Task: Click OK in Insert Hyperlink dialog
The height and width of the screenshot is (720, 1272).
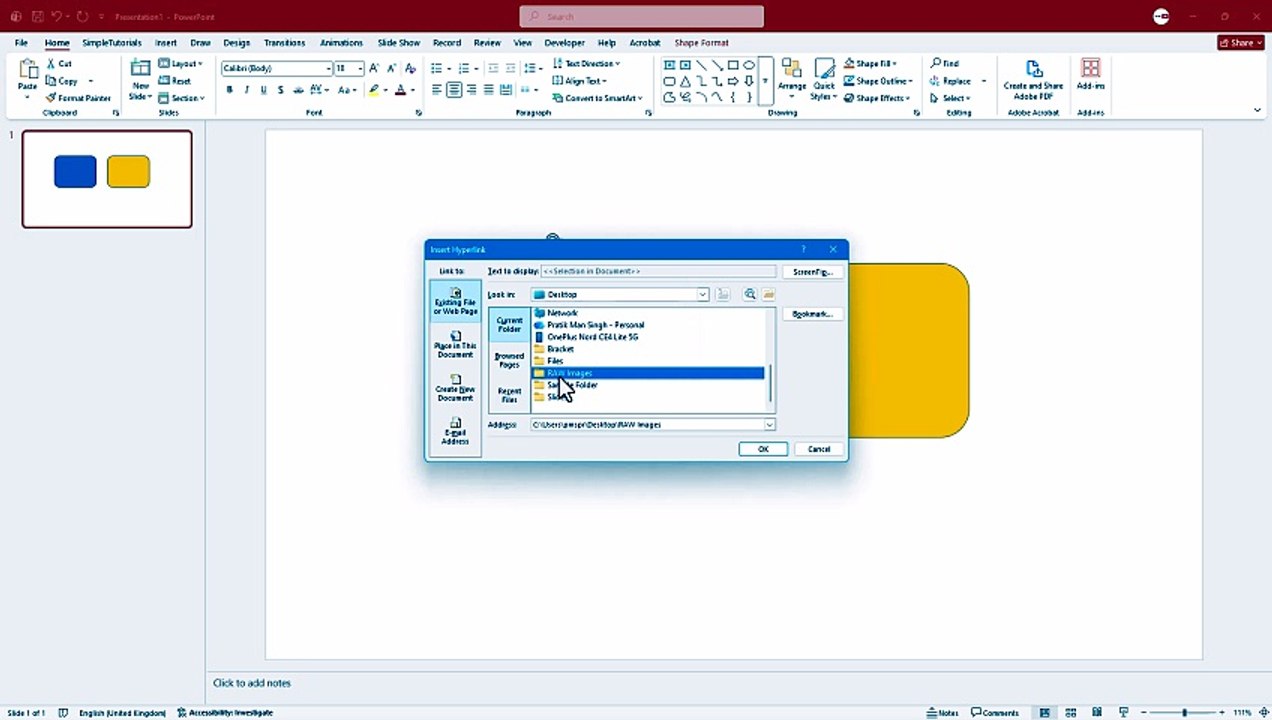Action: click(x=763, y=449)
